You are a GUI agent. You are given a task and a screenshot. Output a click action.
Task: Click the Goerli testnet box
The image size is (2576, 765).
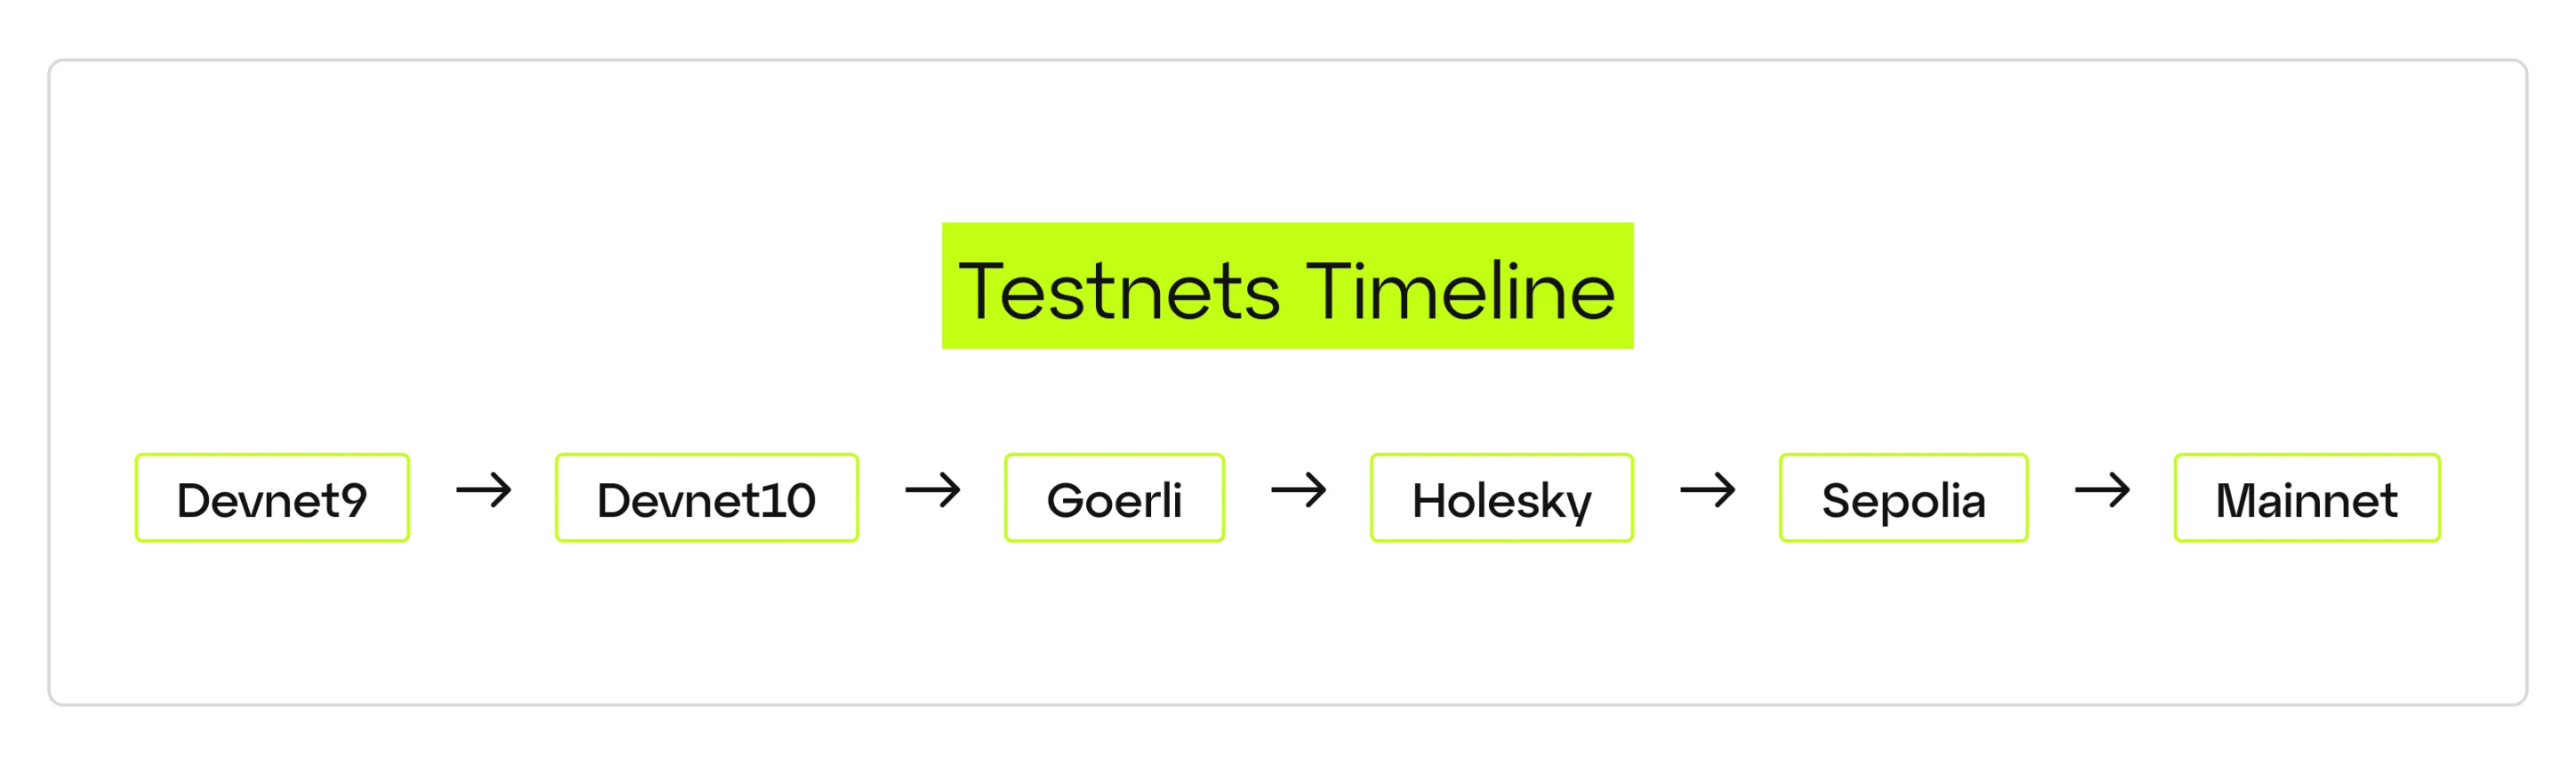pyautogui.click(x=1114, y=498)
